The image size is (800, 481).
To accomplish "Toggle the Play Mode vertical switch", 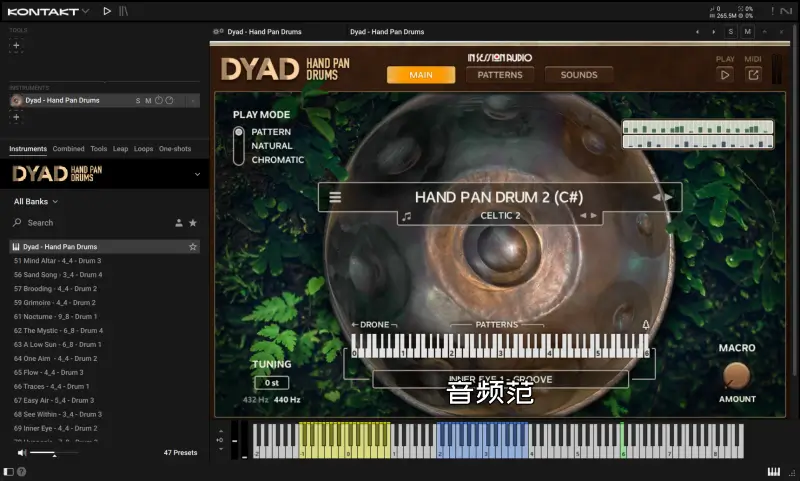I will [238, 146].
